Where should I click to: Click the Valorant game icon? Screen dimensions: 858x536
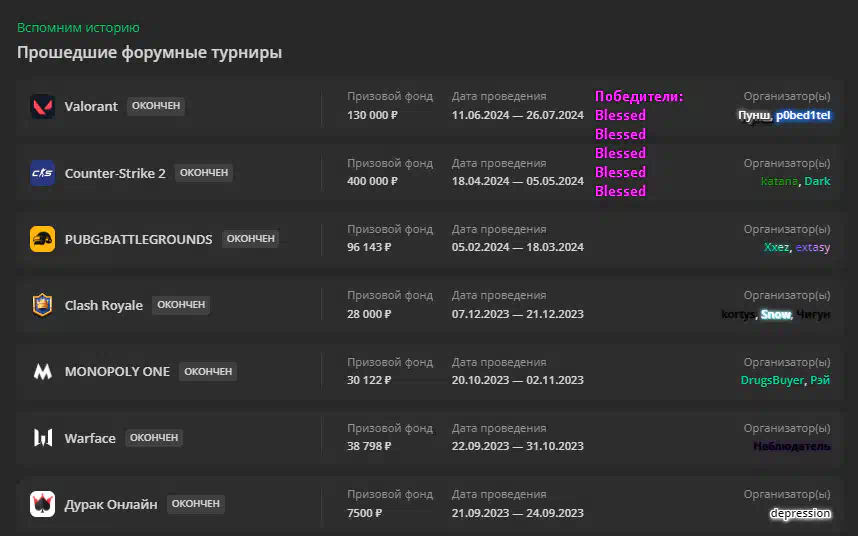(x=42, y=106)
